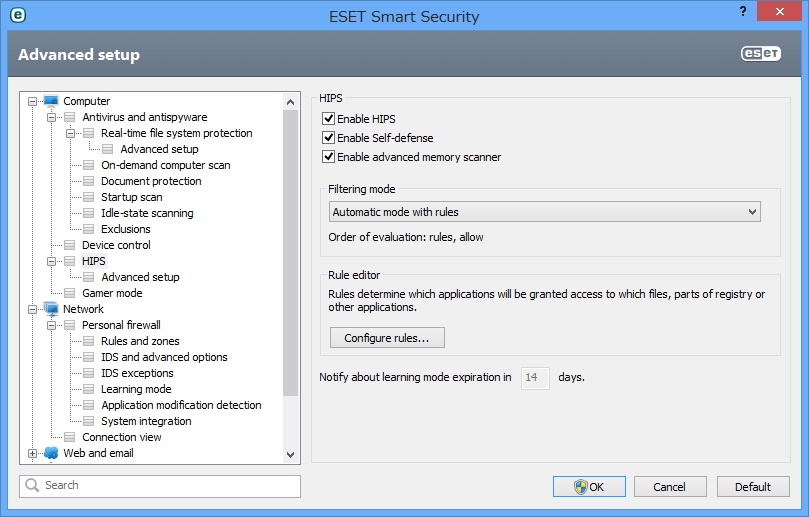The height and width of the screenshot is (517, 809).
Task: Click the learning mode expiration days field
Action: tap(535, 378)
